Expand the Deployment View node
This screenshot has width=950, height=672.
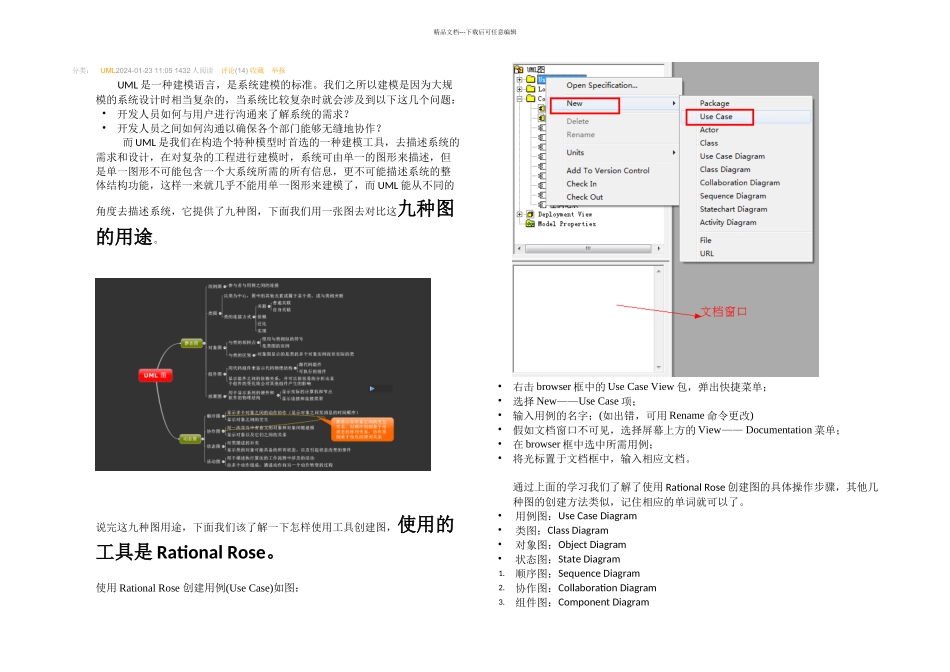coord(519,215)
